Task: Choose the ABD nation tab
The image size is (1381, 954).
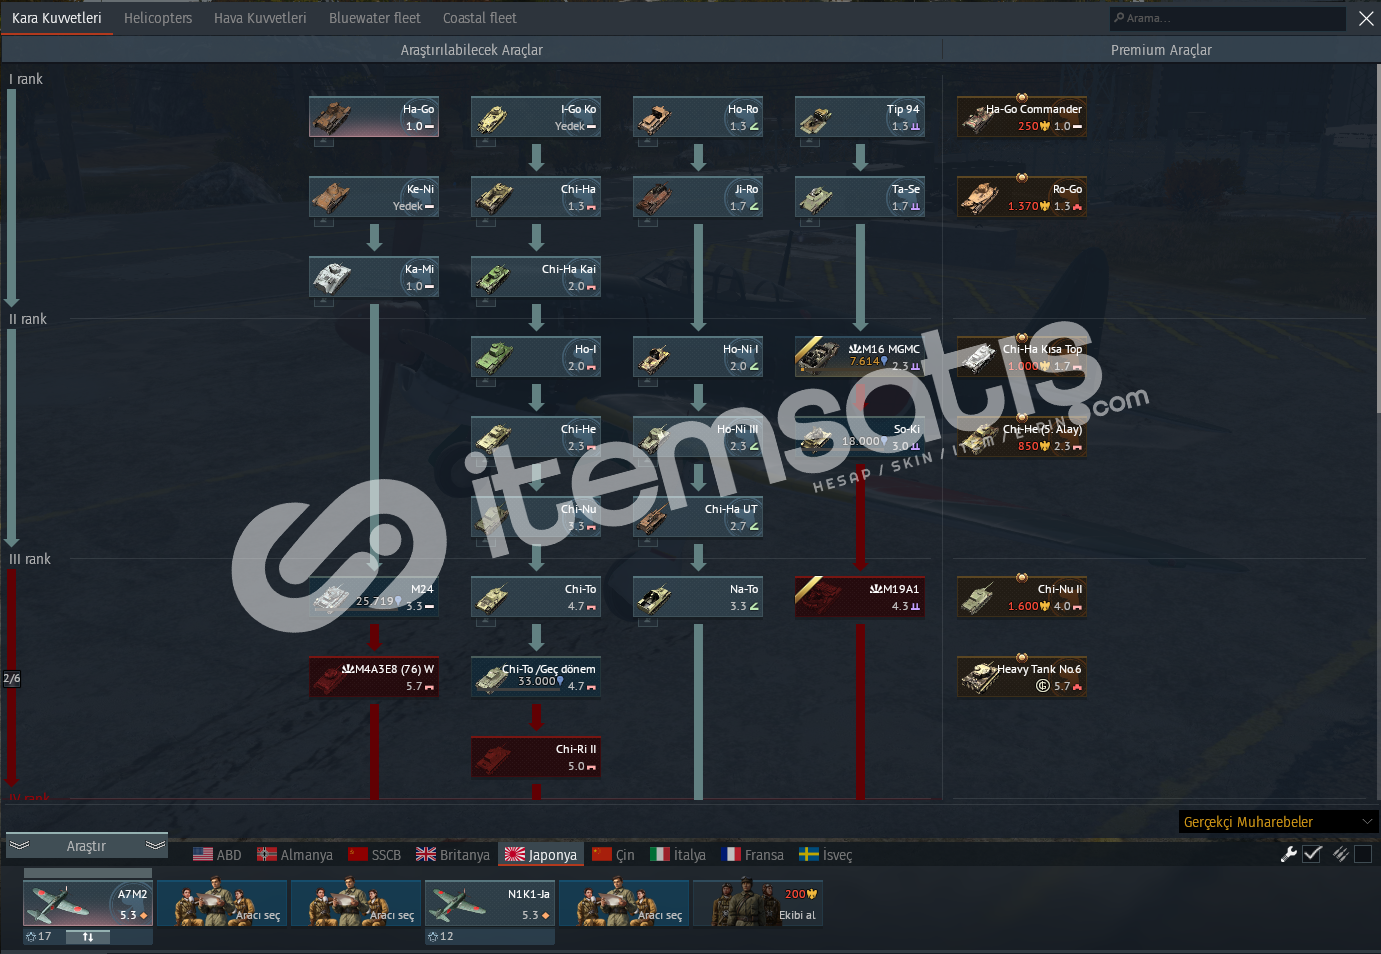Action: [x=217, y=855]
